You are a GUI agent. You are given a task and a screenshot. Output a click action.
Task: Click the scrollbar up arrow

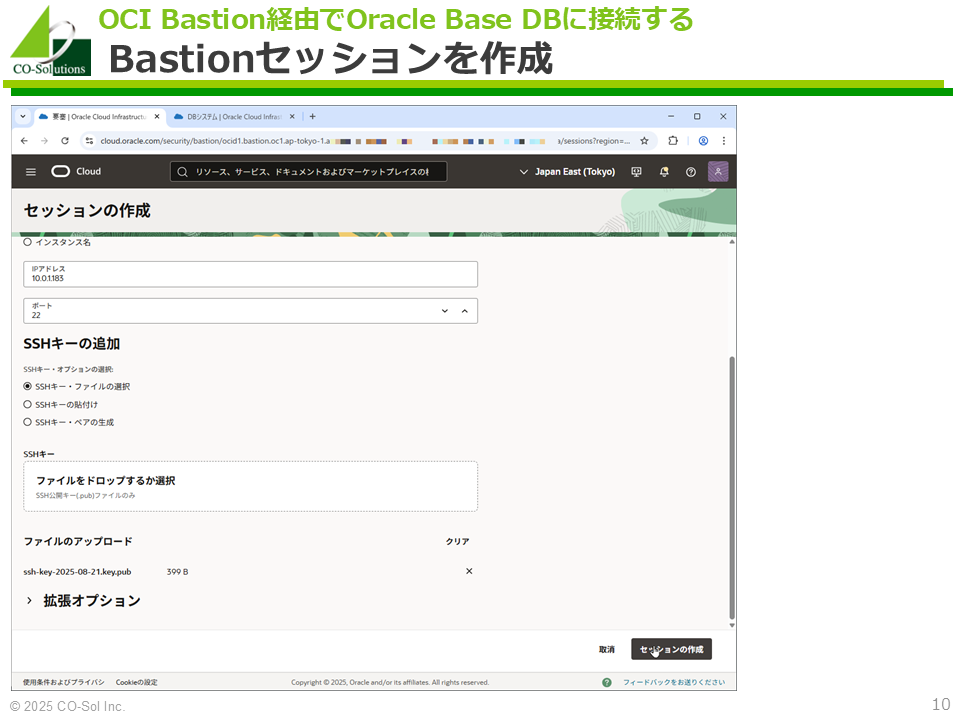(x=732, y=242)
